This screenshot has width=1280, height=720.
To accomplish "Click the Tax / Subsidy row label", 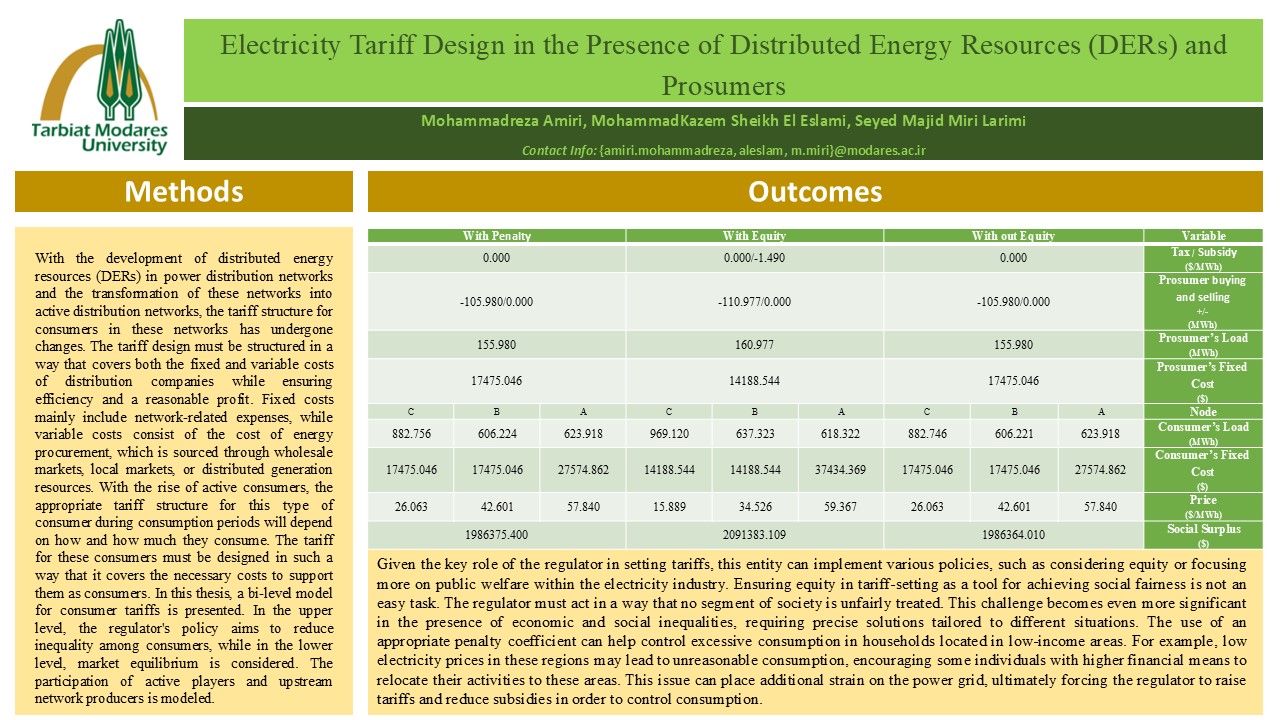I will [x=1203, y=258].
